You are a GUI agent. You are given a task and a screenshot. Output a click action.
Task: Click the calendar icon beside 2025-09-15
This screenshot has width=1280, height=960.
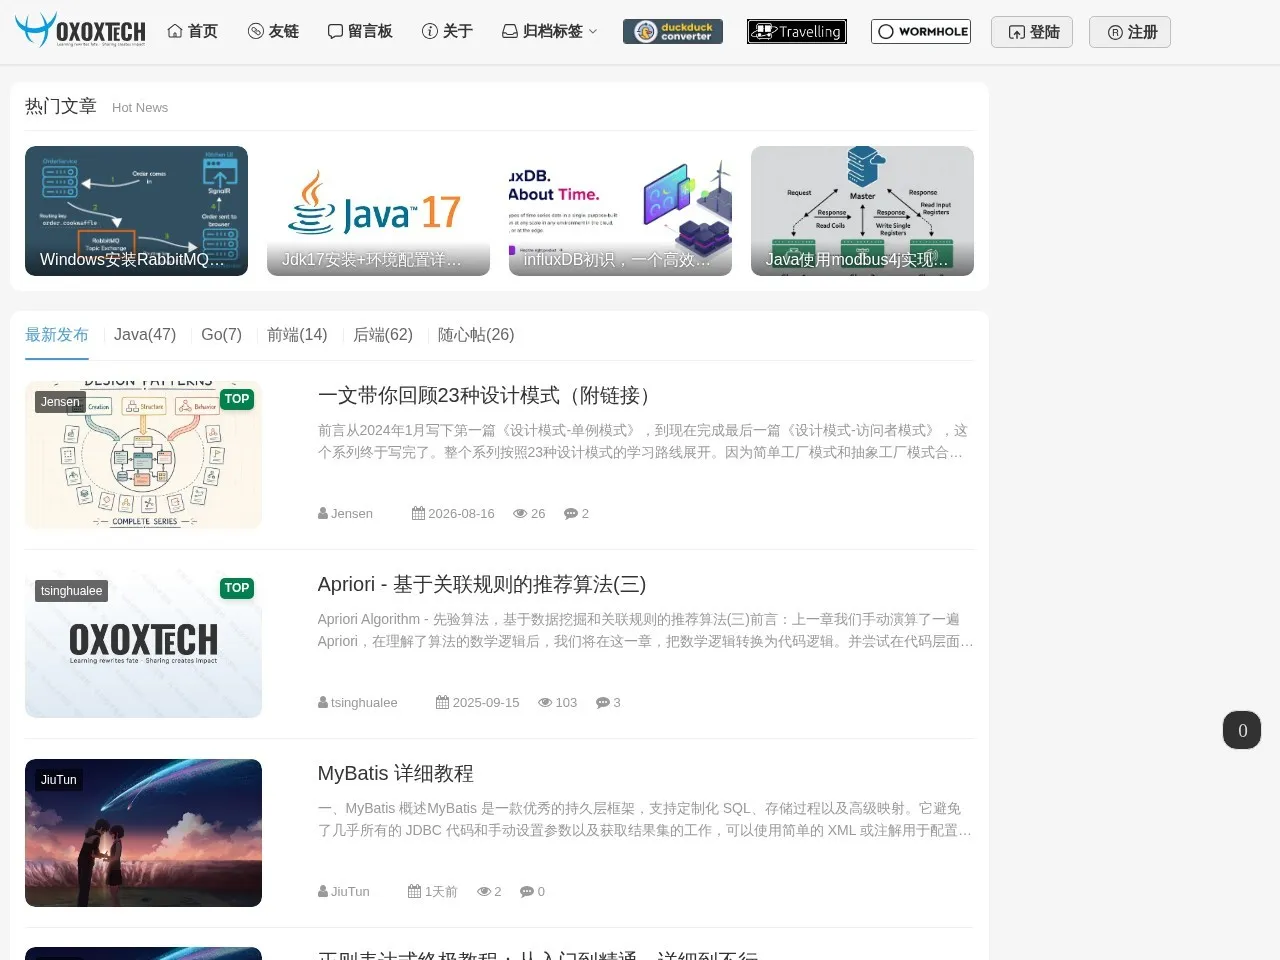[x=442, y=703]
